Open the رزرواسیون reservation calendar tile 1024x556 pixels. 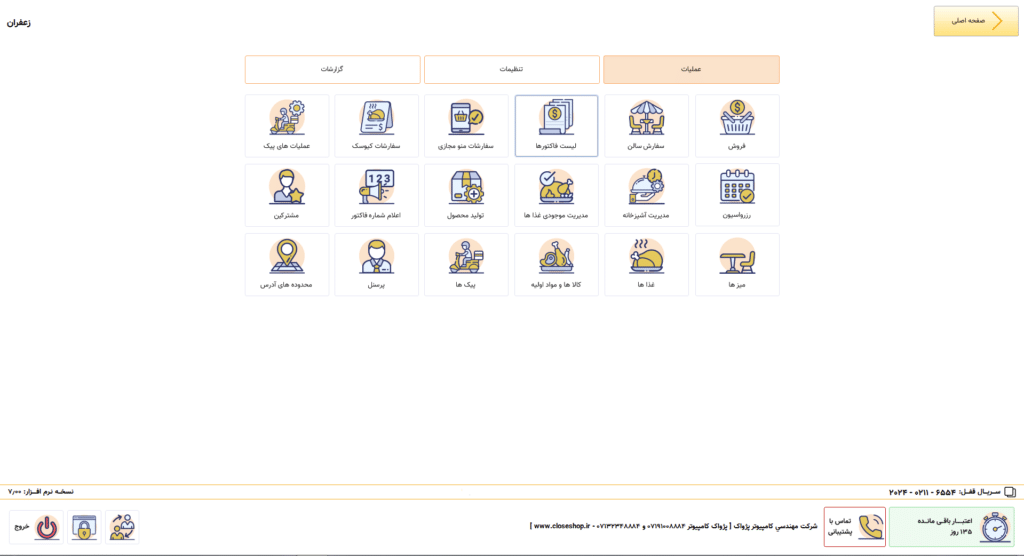tap(737, 195)
